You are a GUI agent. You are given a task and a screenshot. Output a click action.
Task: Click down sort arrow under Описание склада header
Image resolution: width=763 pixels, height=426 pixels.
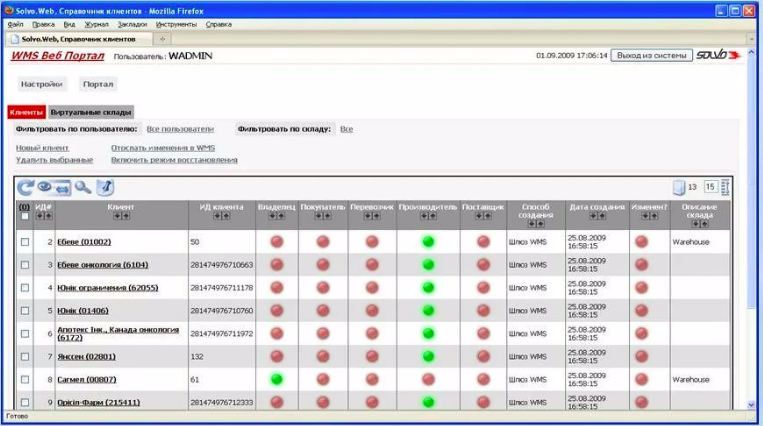[x=696, y=224]
